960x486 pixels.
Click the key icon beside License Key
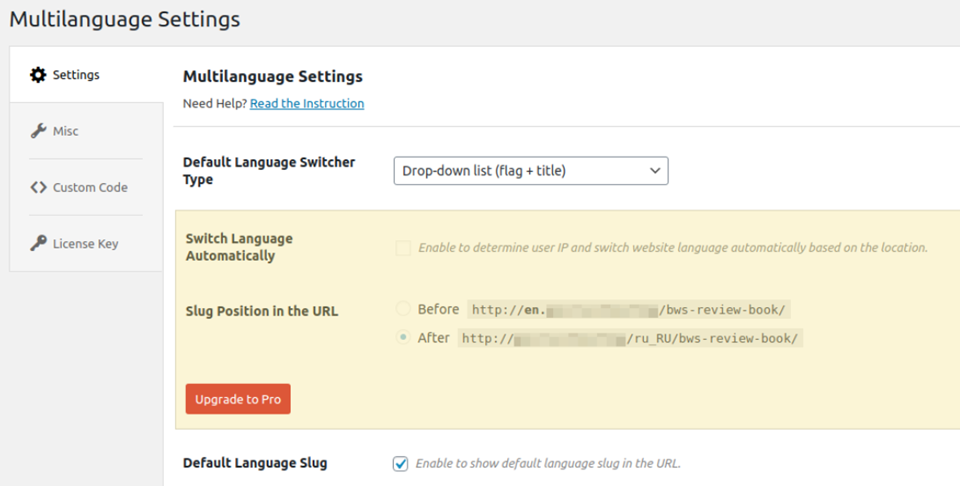click(x=38, y=243)
